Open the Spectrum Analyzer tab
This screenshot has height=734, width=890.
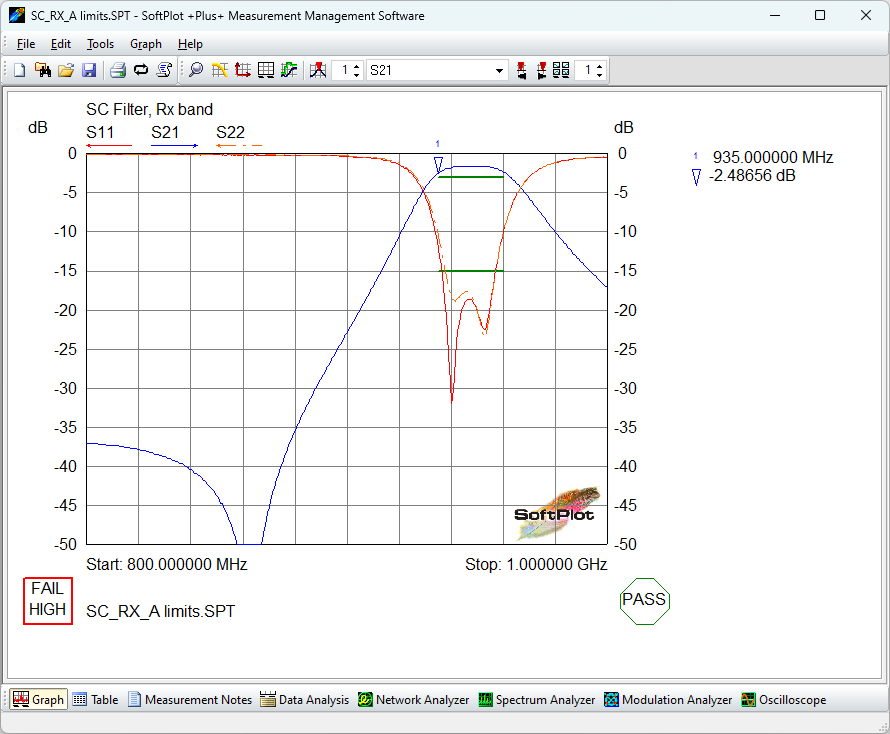[x=536, y=700]
